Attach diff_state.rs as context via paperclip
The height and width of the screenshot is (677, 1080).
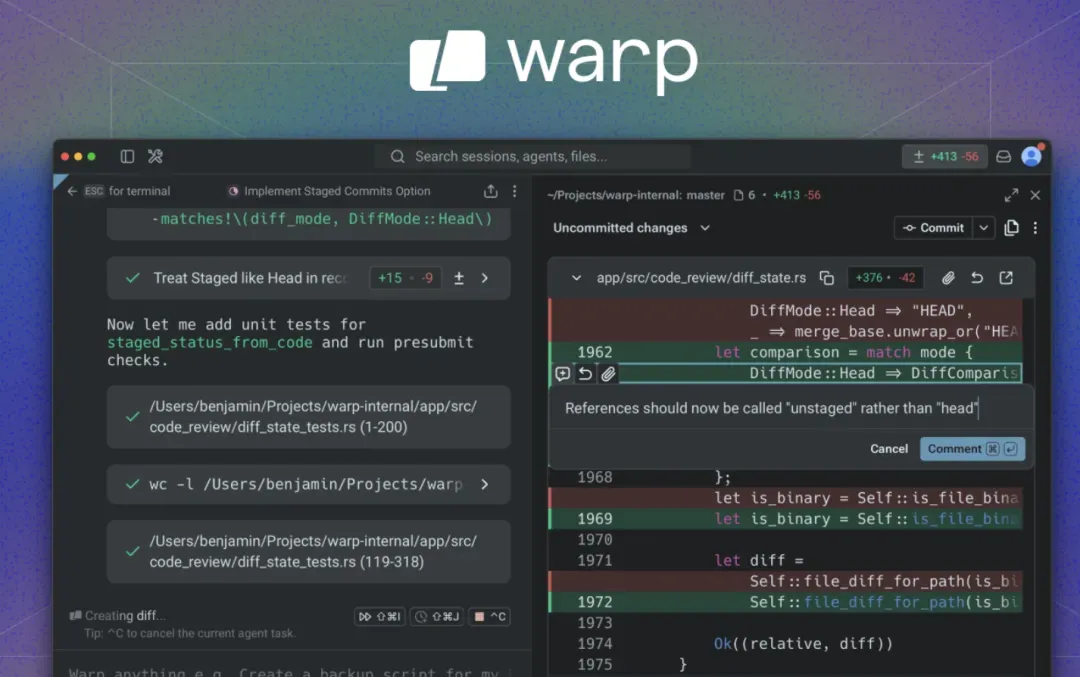click(948, 278)
